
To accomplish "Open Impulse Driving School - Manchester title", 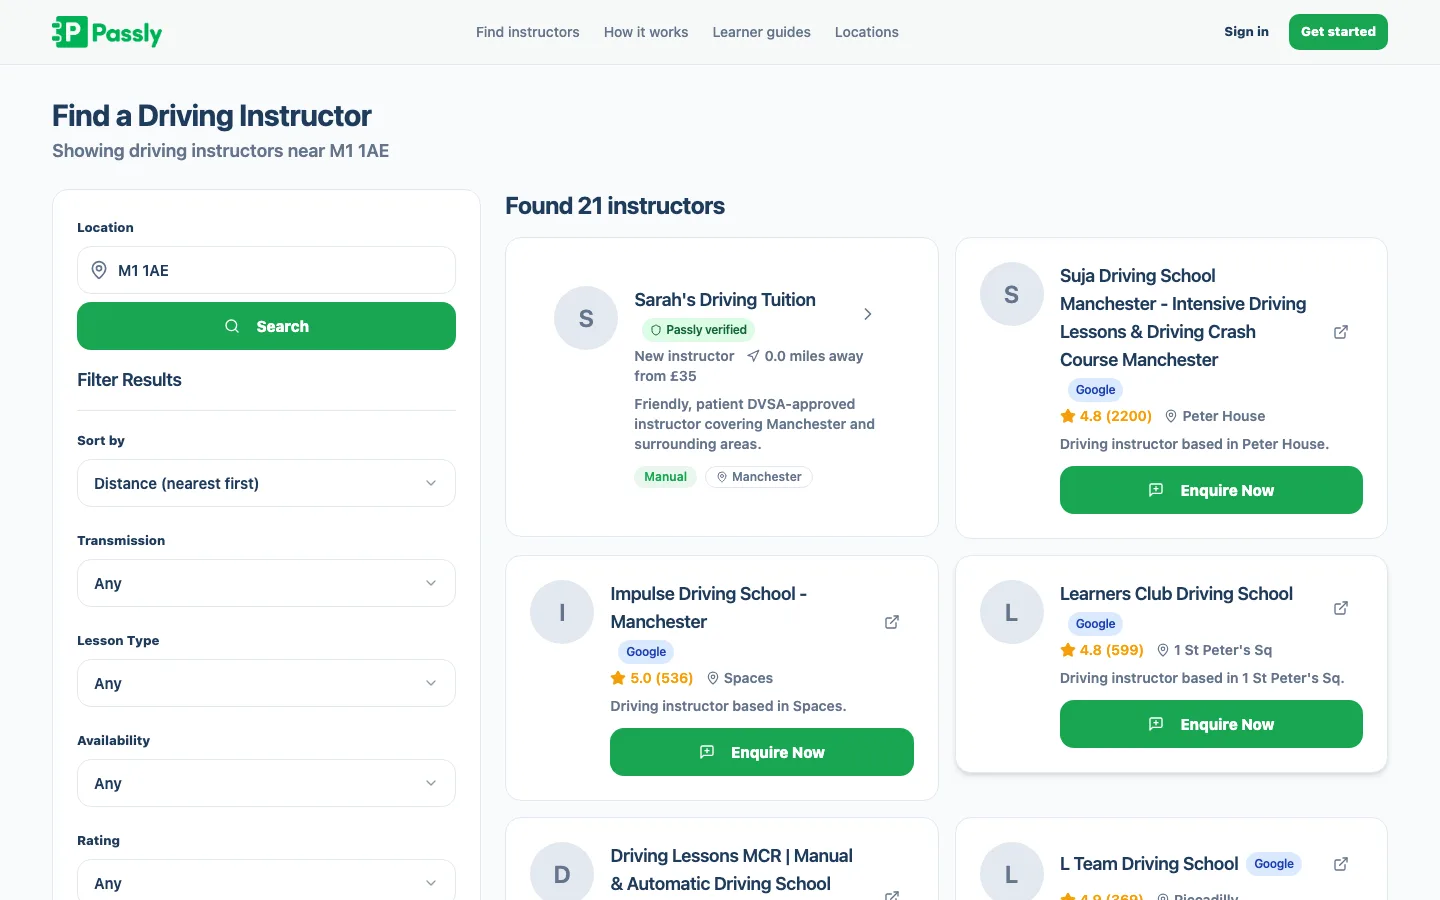I will coord(709,608).
